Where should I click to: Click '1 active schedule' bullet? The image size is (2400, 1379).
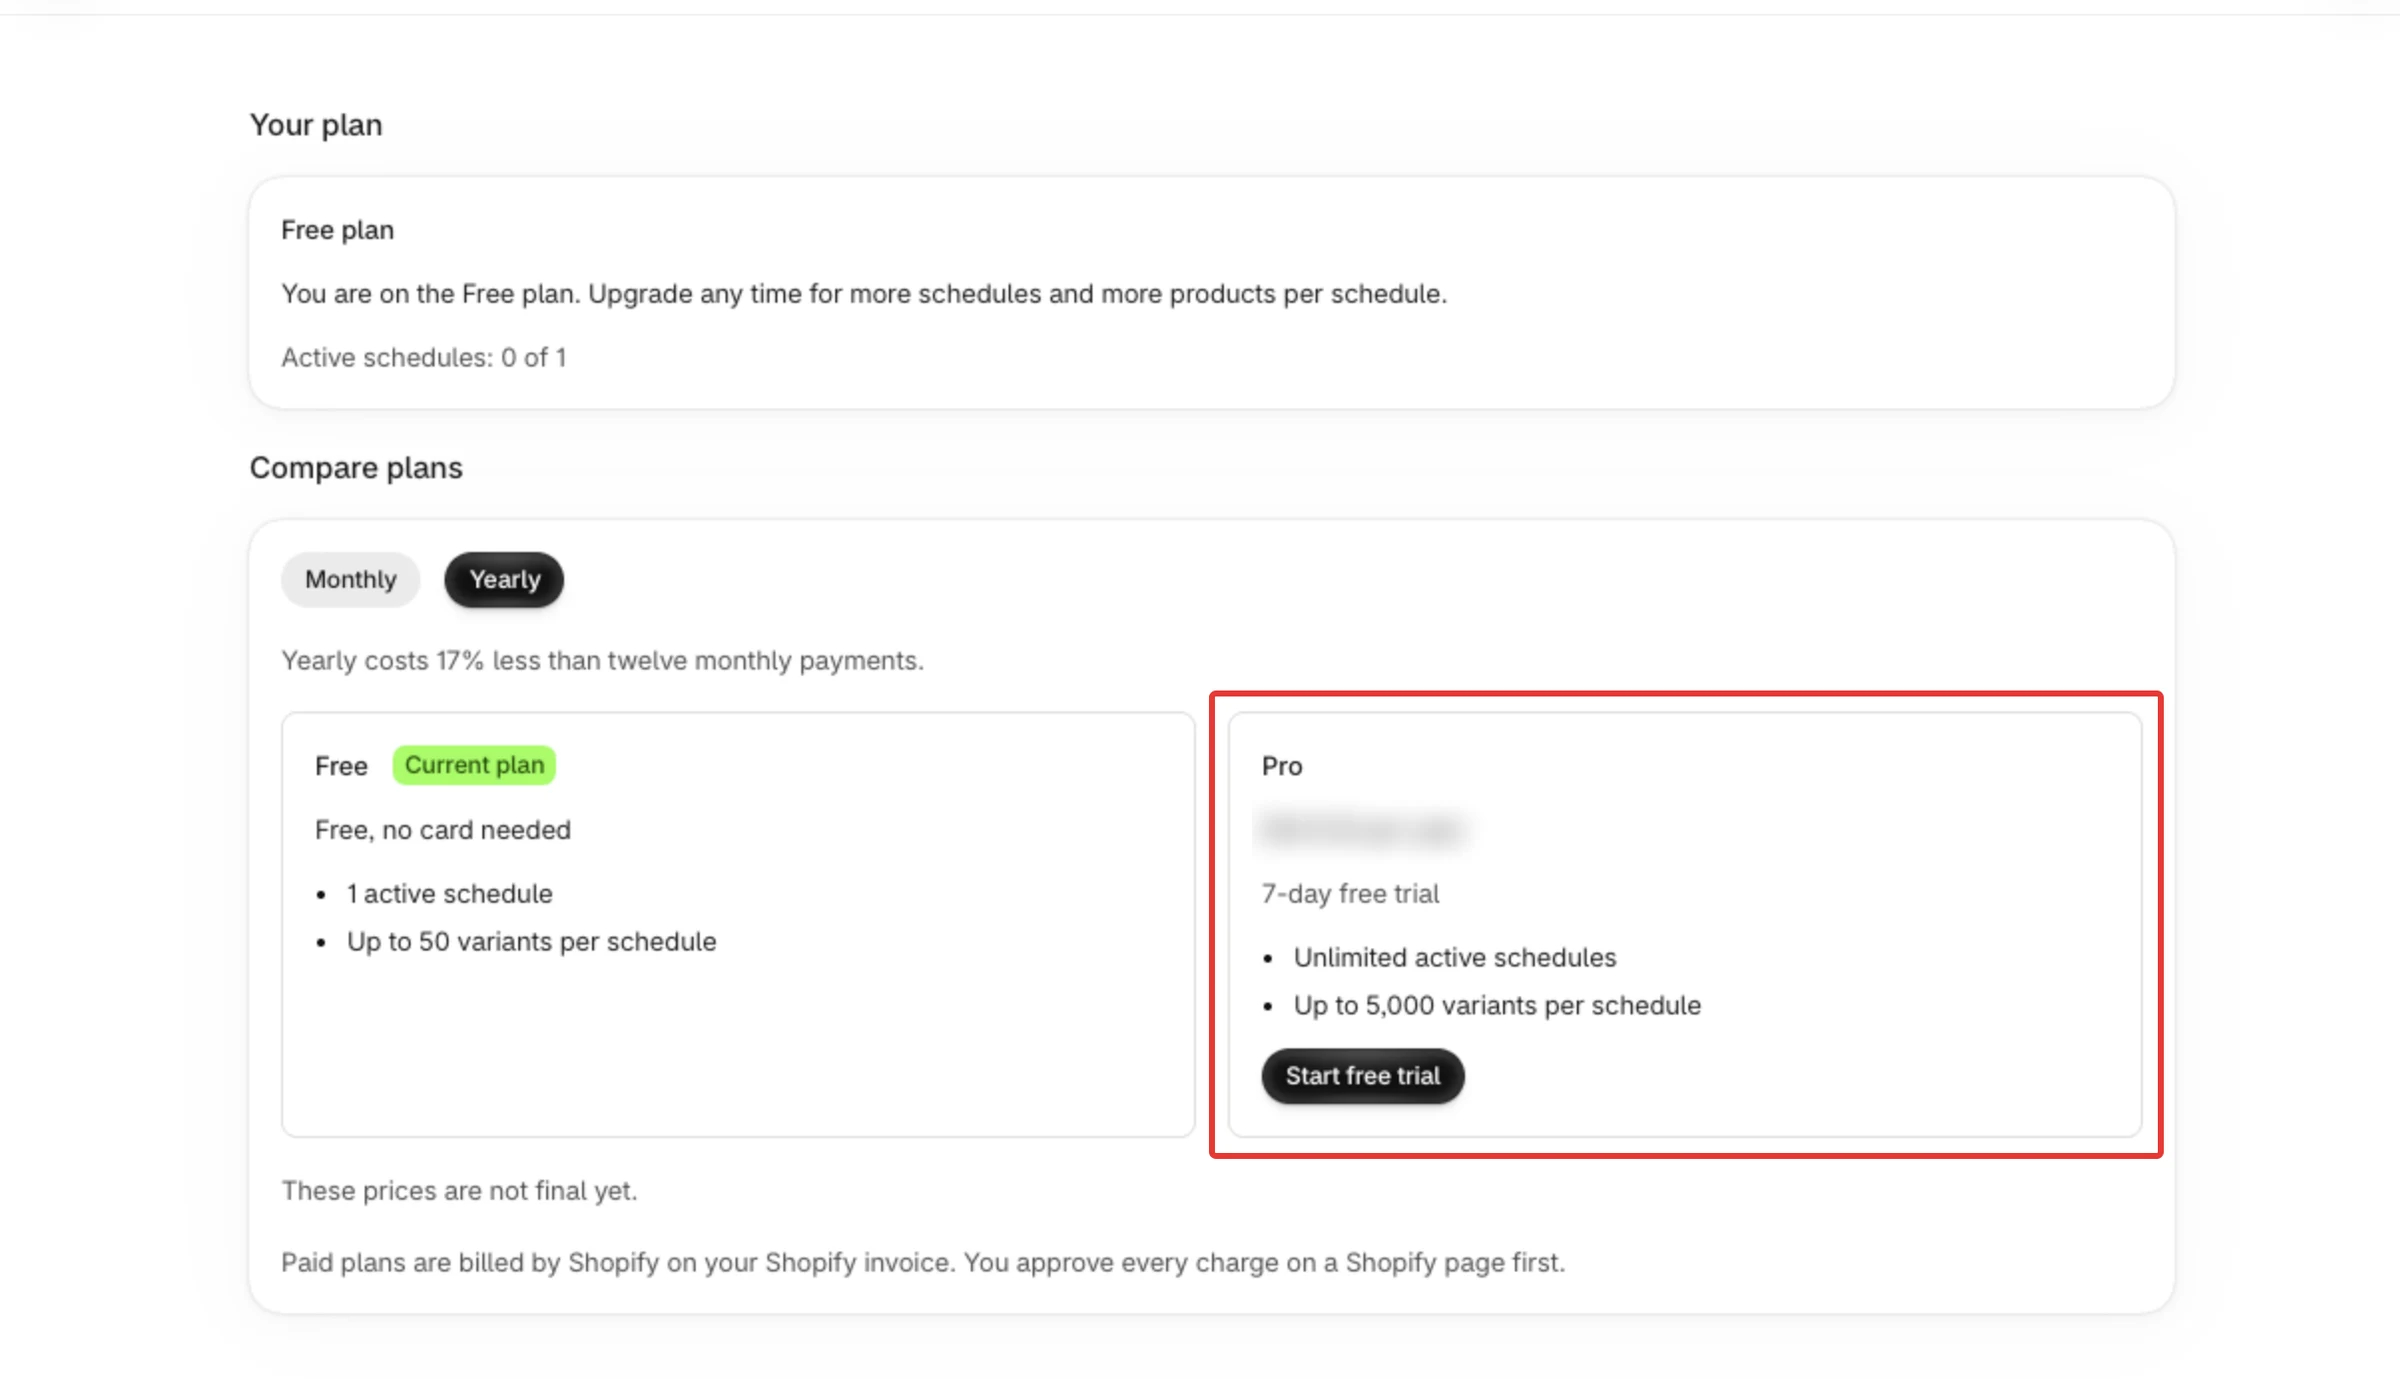coord(450,894)
